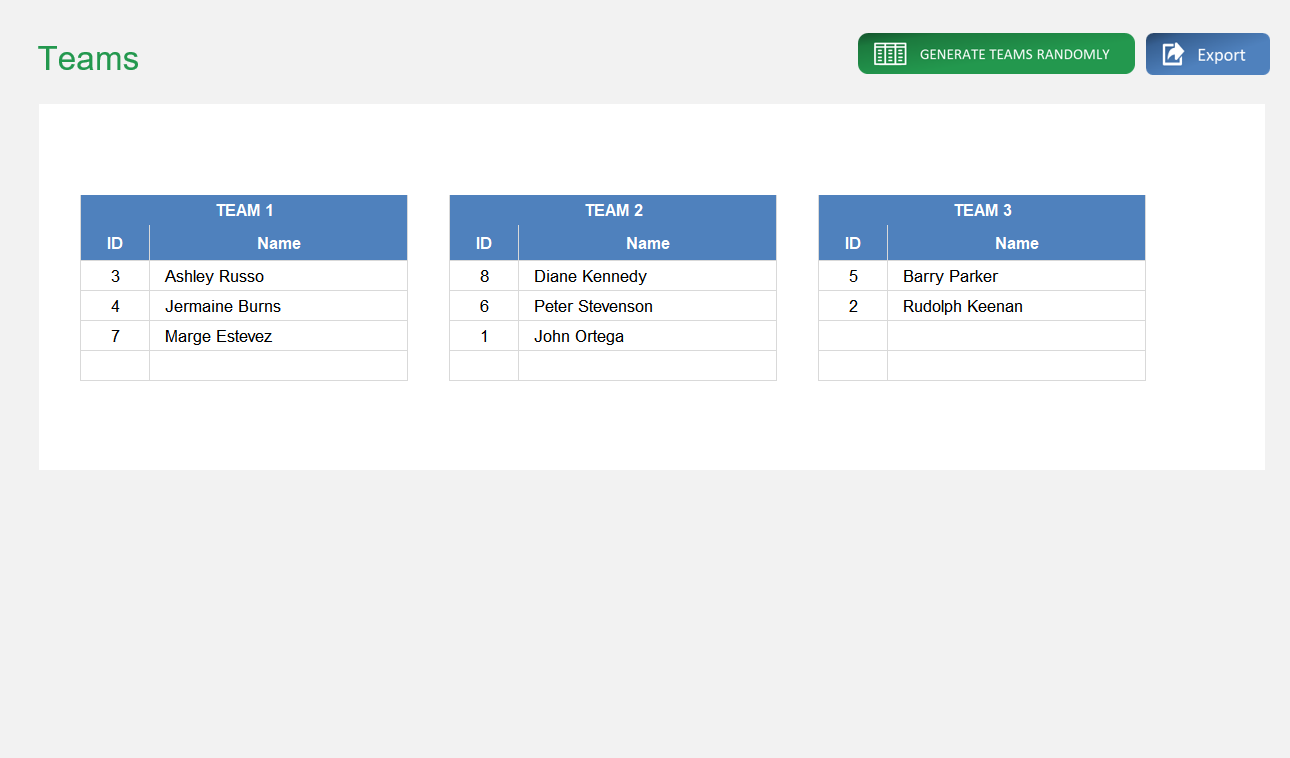The width and height of the screenshot is (1290, 758).
Task: Select Peter Stevenson in TEAM 2
Action: point(593,306)
